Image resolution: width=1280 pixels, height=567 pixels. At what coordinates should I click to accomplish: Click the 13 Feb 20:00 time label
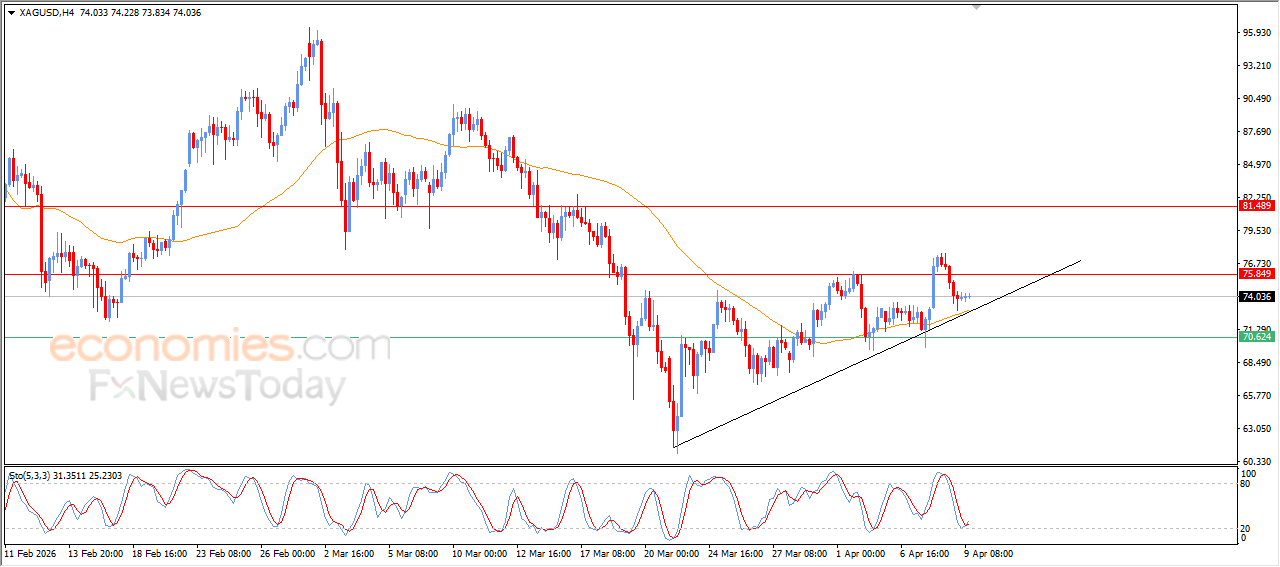94,553
